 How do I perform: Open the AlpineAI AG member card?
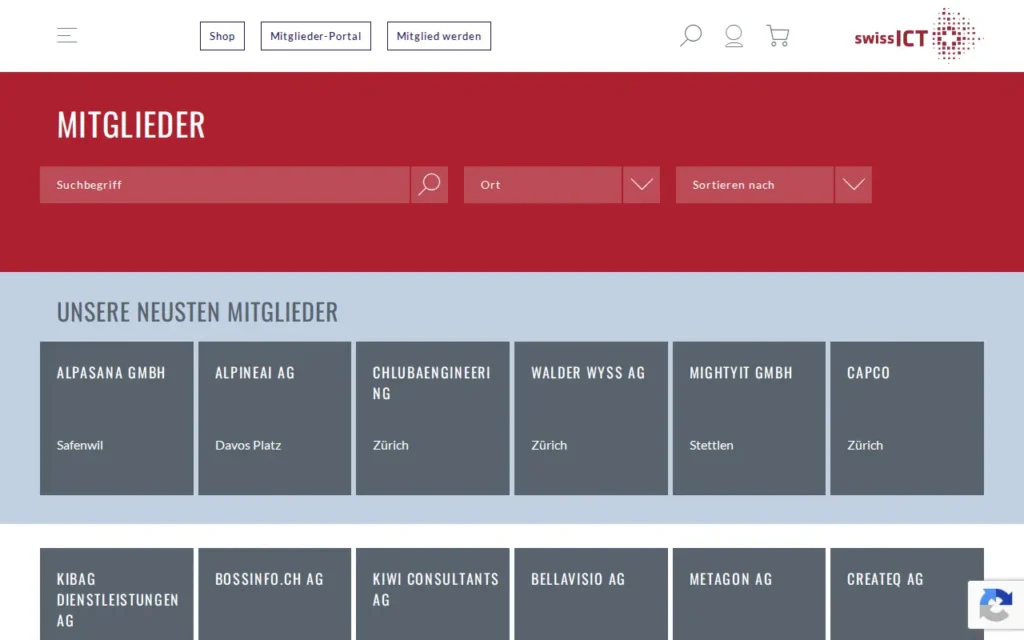coord(274,418)
